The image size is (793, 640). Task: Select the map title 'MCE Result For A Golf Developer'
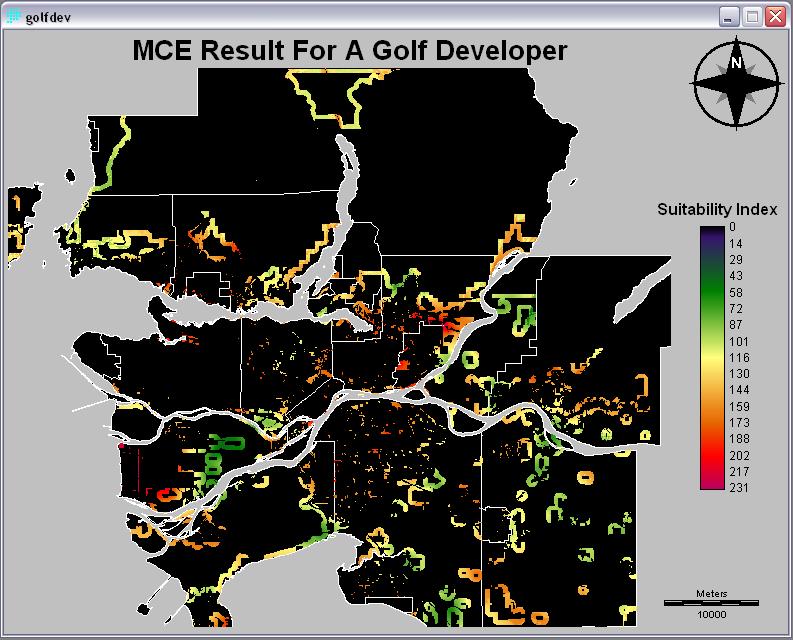tap(349, 51)
